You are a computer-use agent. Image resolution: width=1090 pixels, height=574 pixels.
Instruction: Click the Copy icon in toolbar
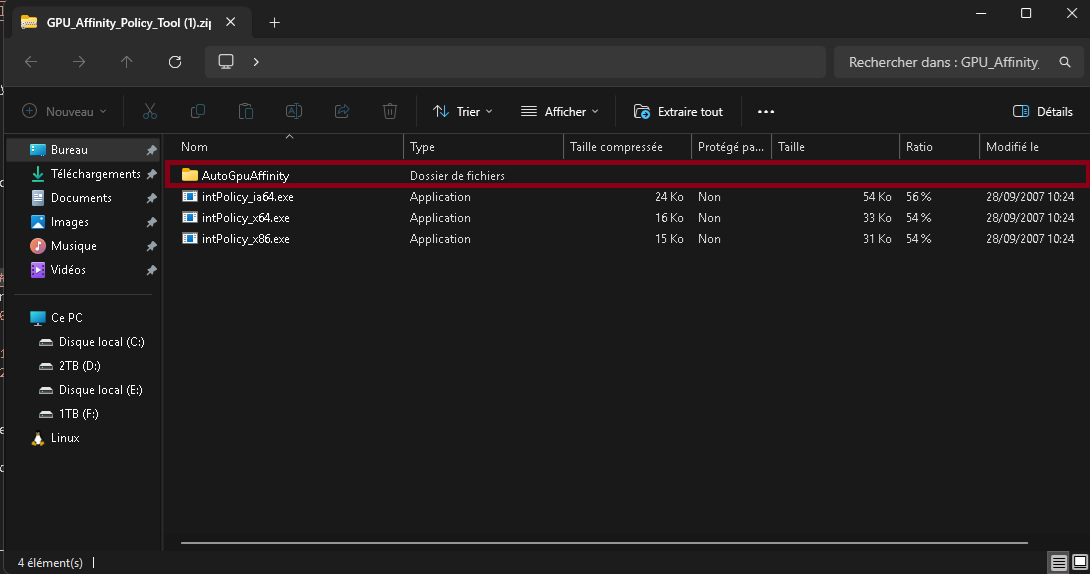click(198, 111)
